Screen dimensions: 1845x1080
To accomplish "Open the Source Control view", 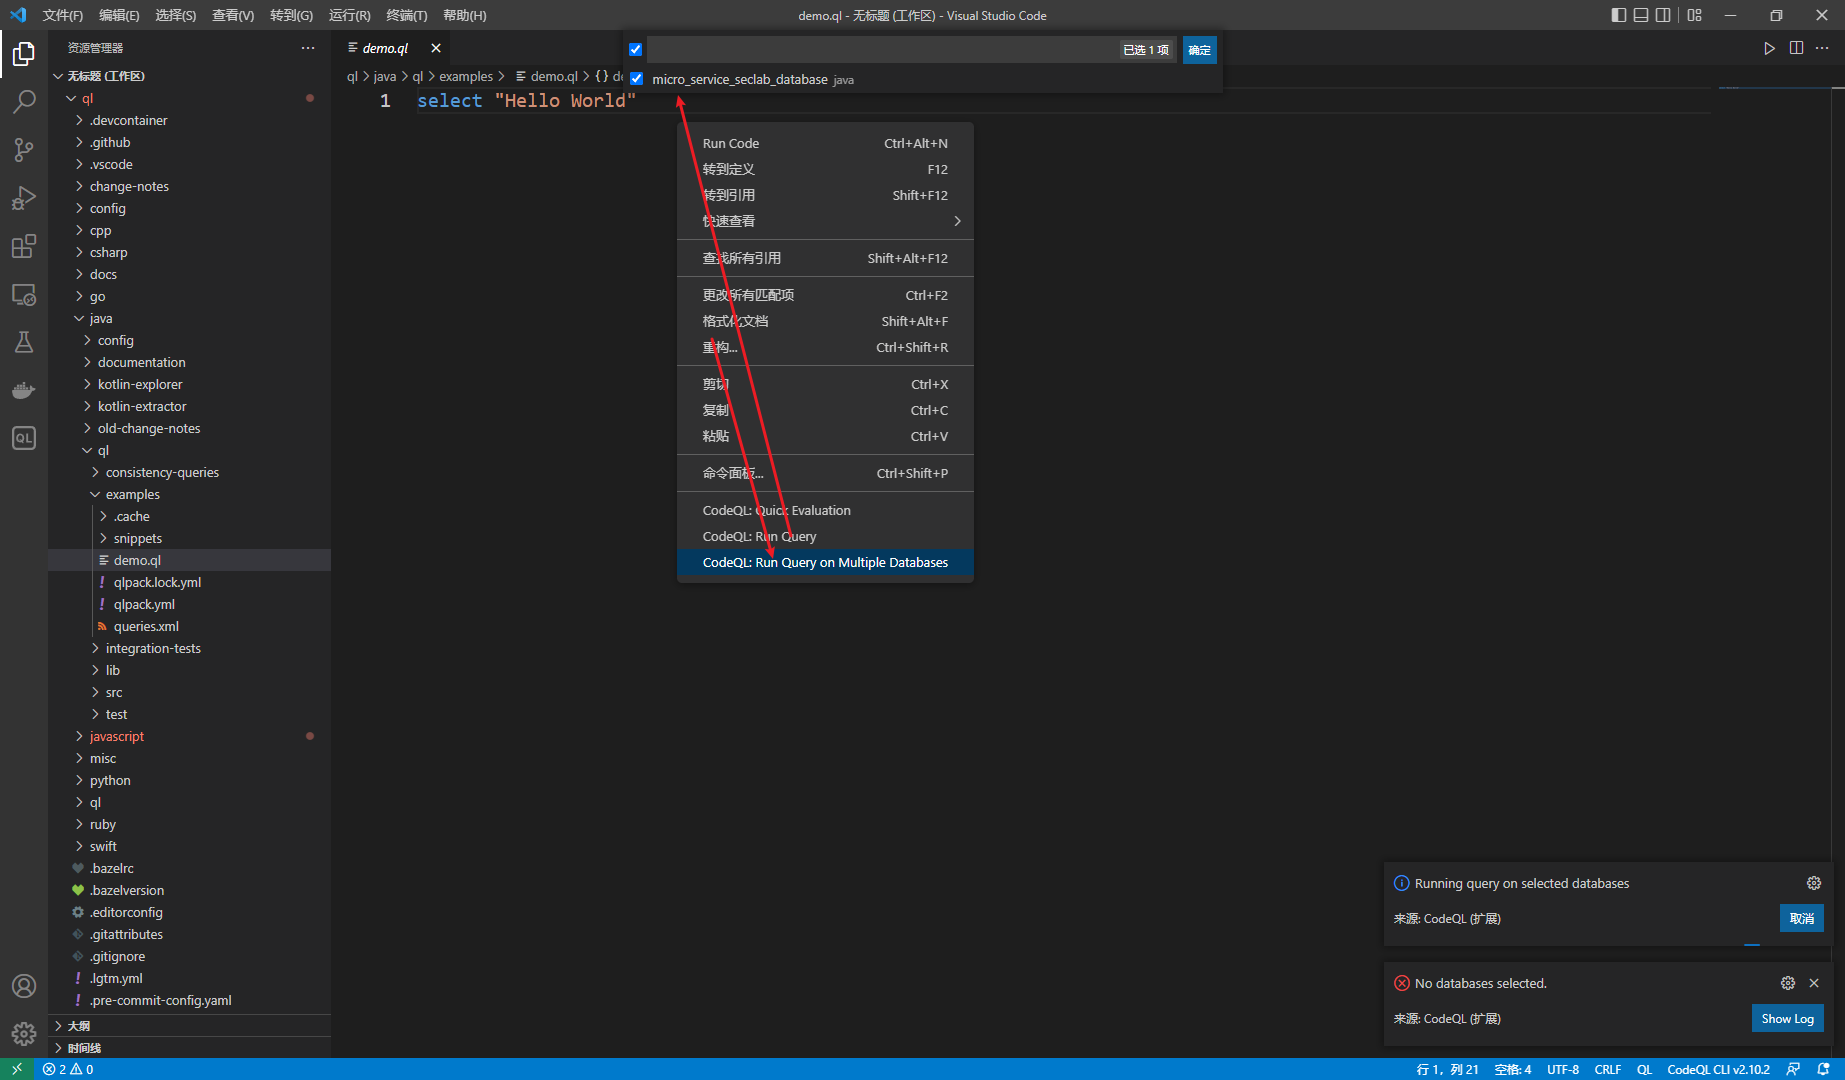I will [x=24, y=149].
